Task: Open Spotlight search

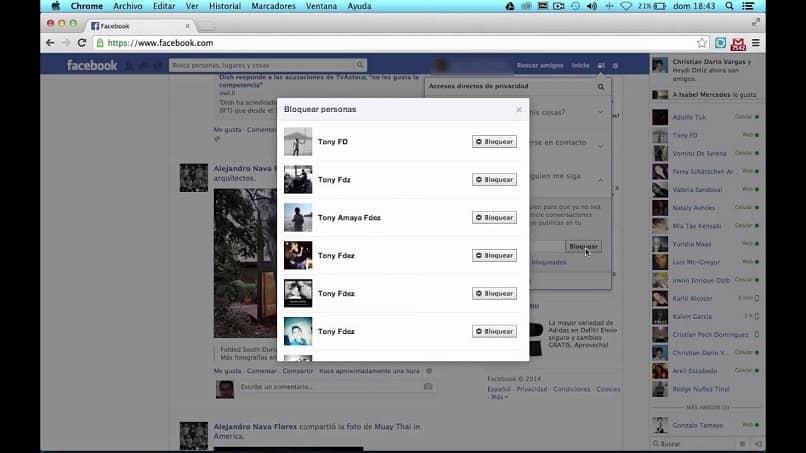Action: click(x=729, y=6)
